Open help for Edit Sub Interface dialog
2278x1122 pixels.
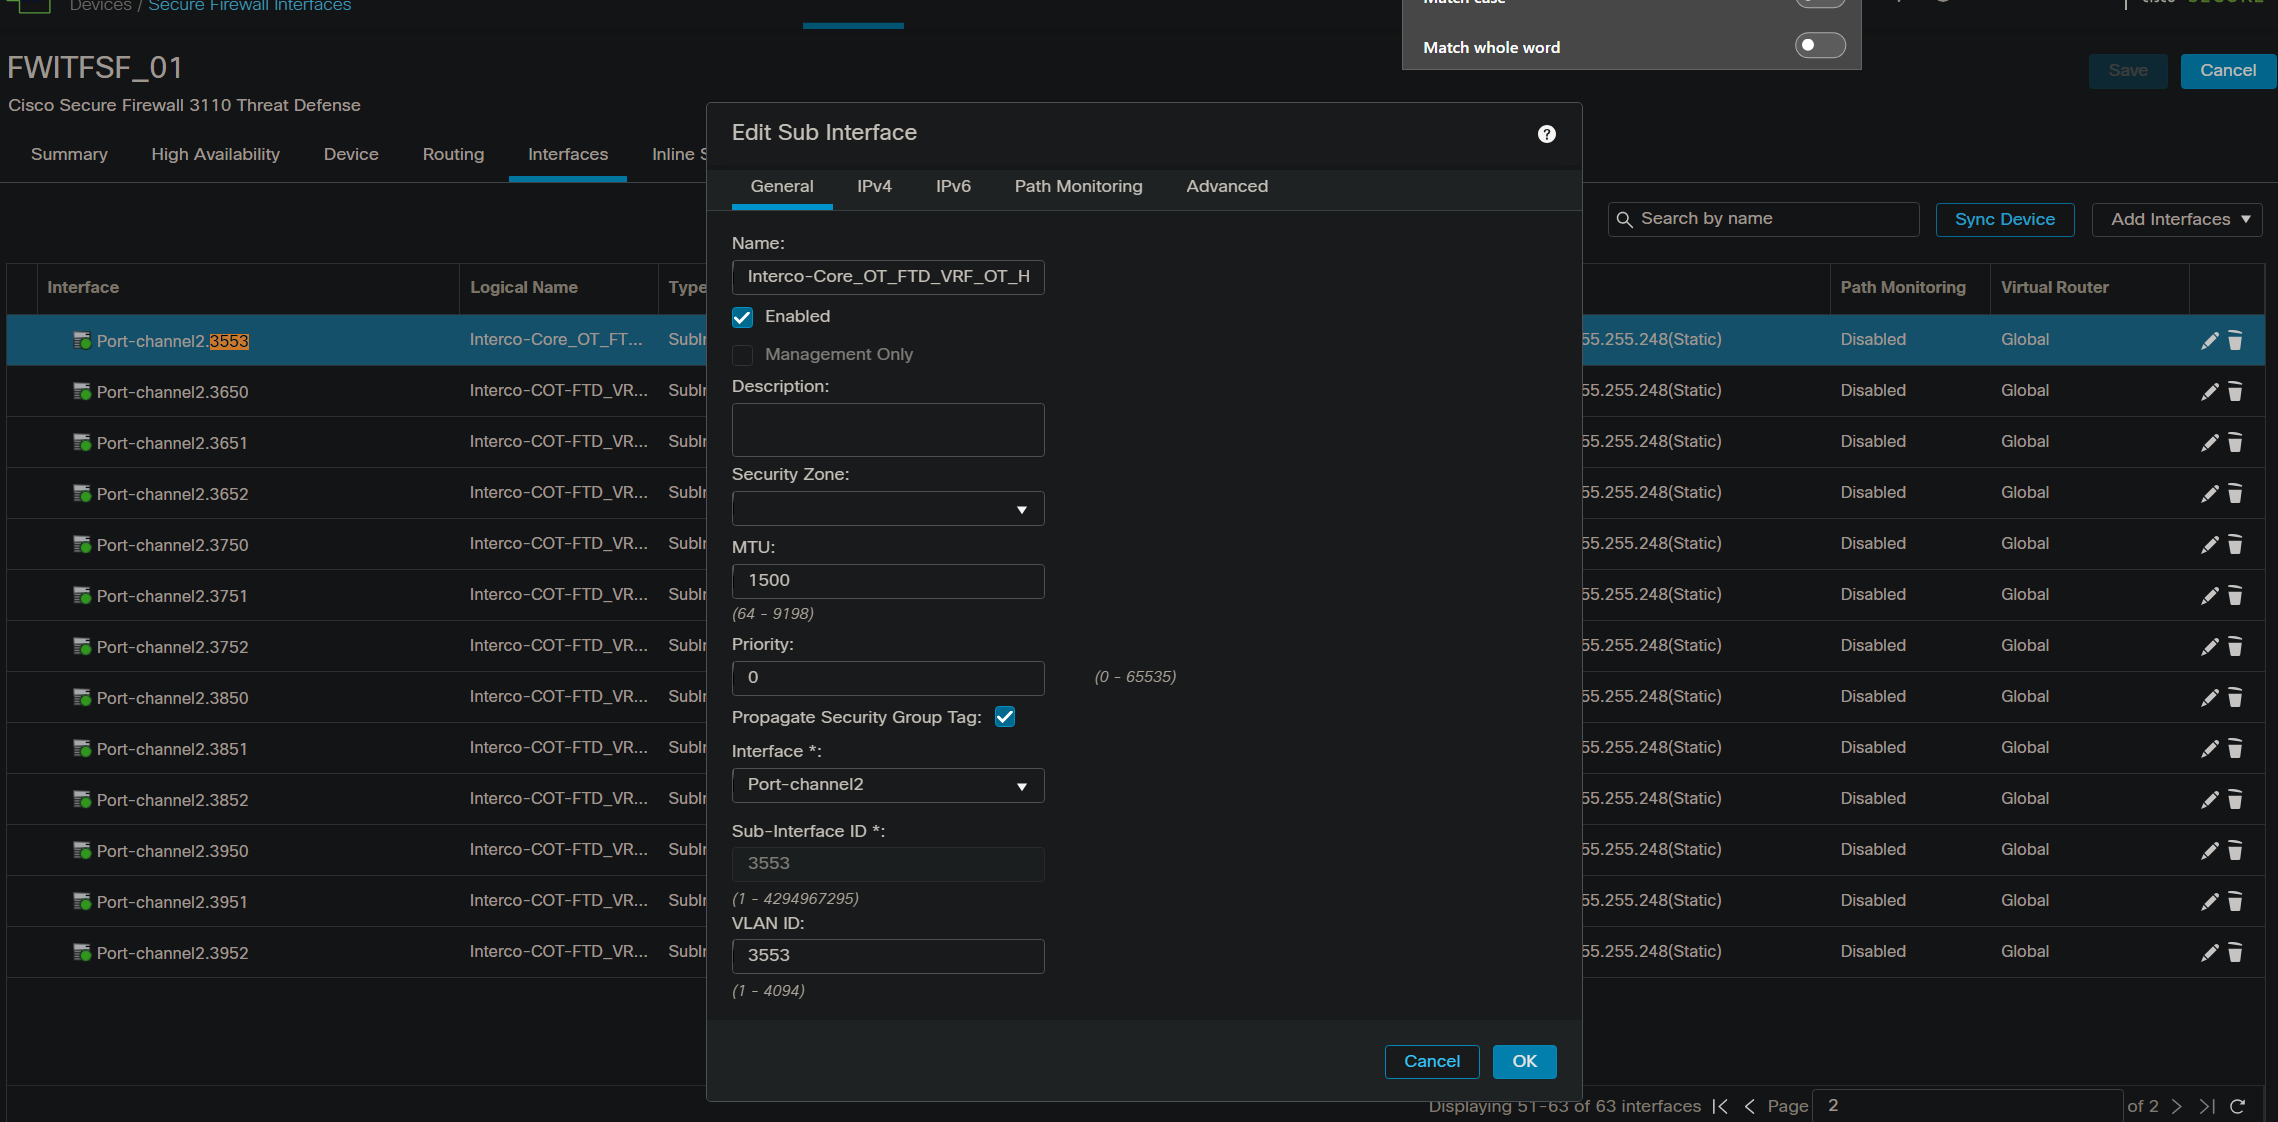pos(1546,134)
